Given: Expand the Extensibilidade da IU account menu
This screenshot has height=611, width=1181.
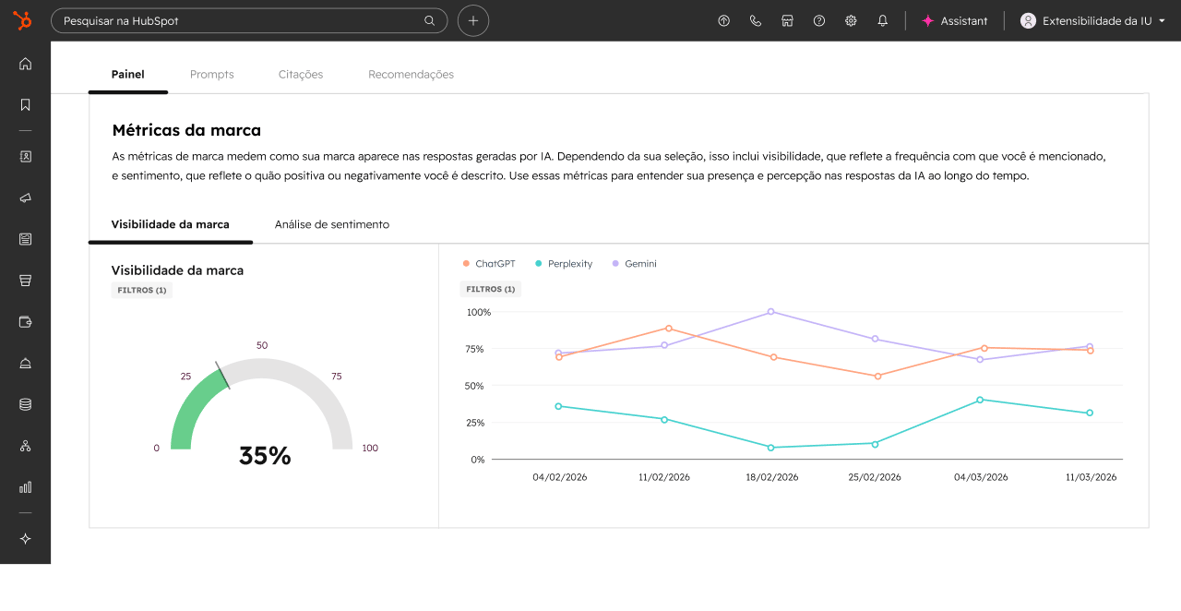Looking at the screenshot, I should [x=1094, y=20].
